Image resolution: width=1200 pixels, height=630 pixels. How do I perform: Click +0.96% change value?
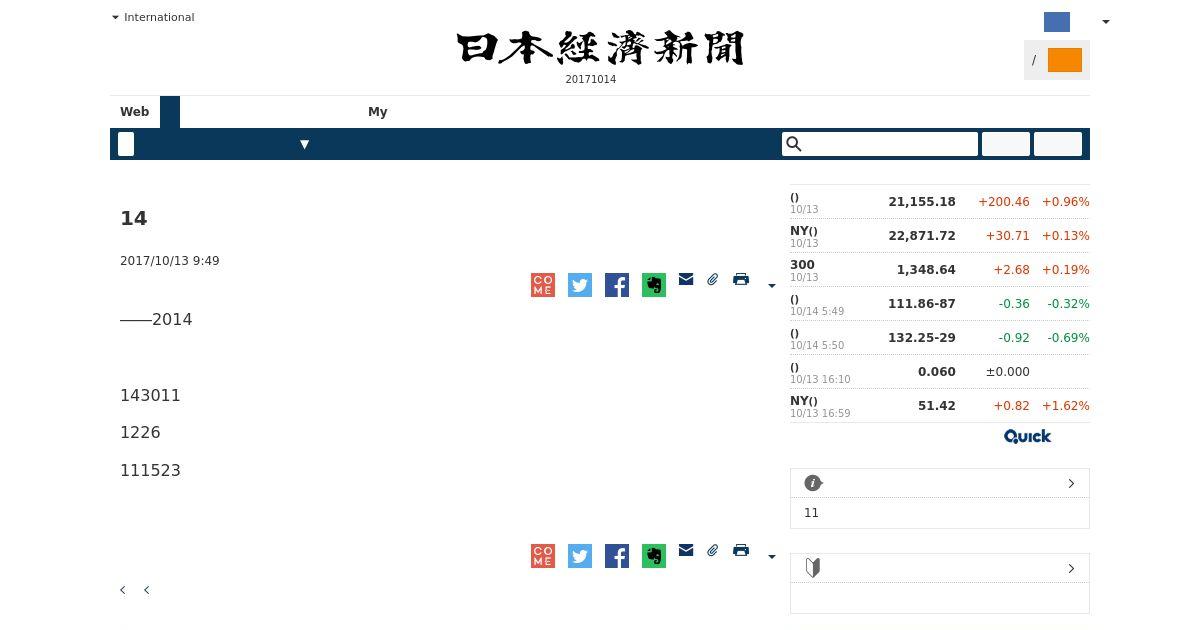click(x=1066, y=202)
